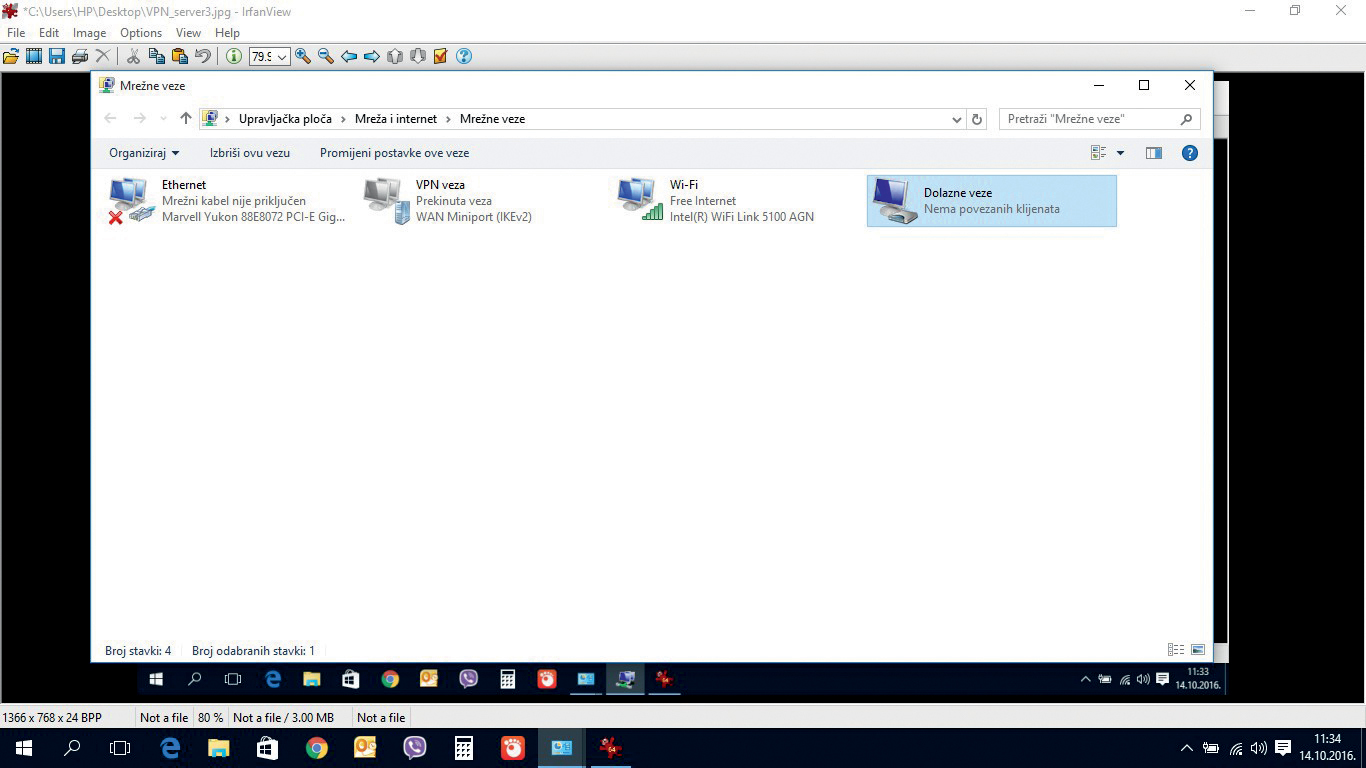Start the Slideshow via filmstrip icon
1366x768 pixels.
point(34,57)
